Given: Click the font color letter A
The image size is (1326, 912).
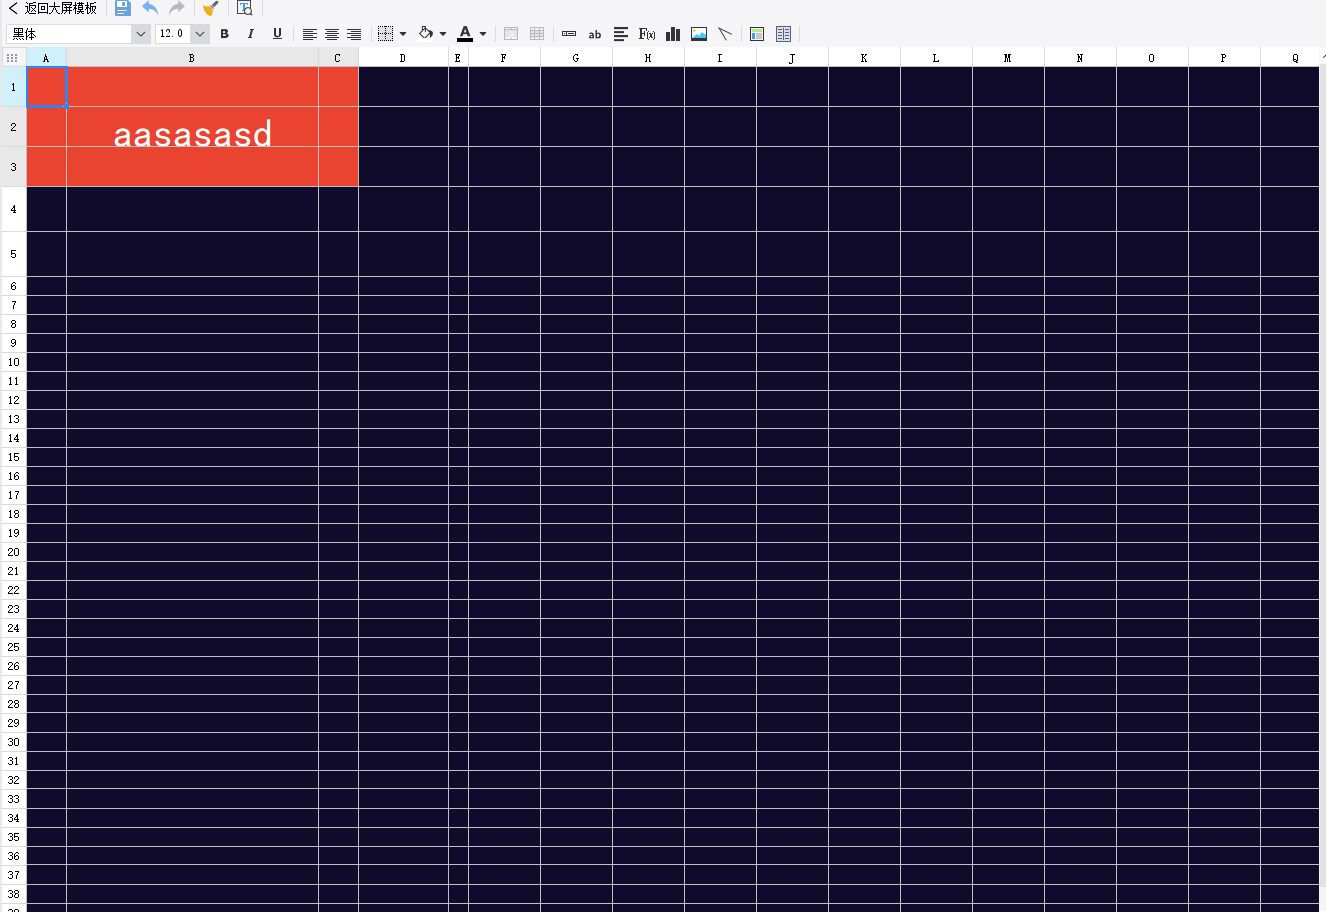Looking at the screenshot, I should coord(464,34).
